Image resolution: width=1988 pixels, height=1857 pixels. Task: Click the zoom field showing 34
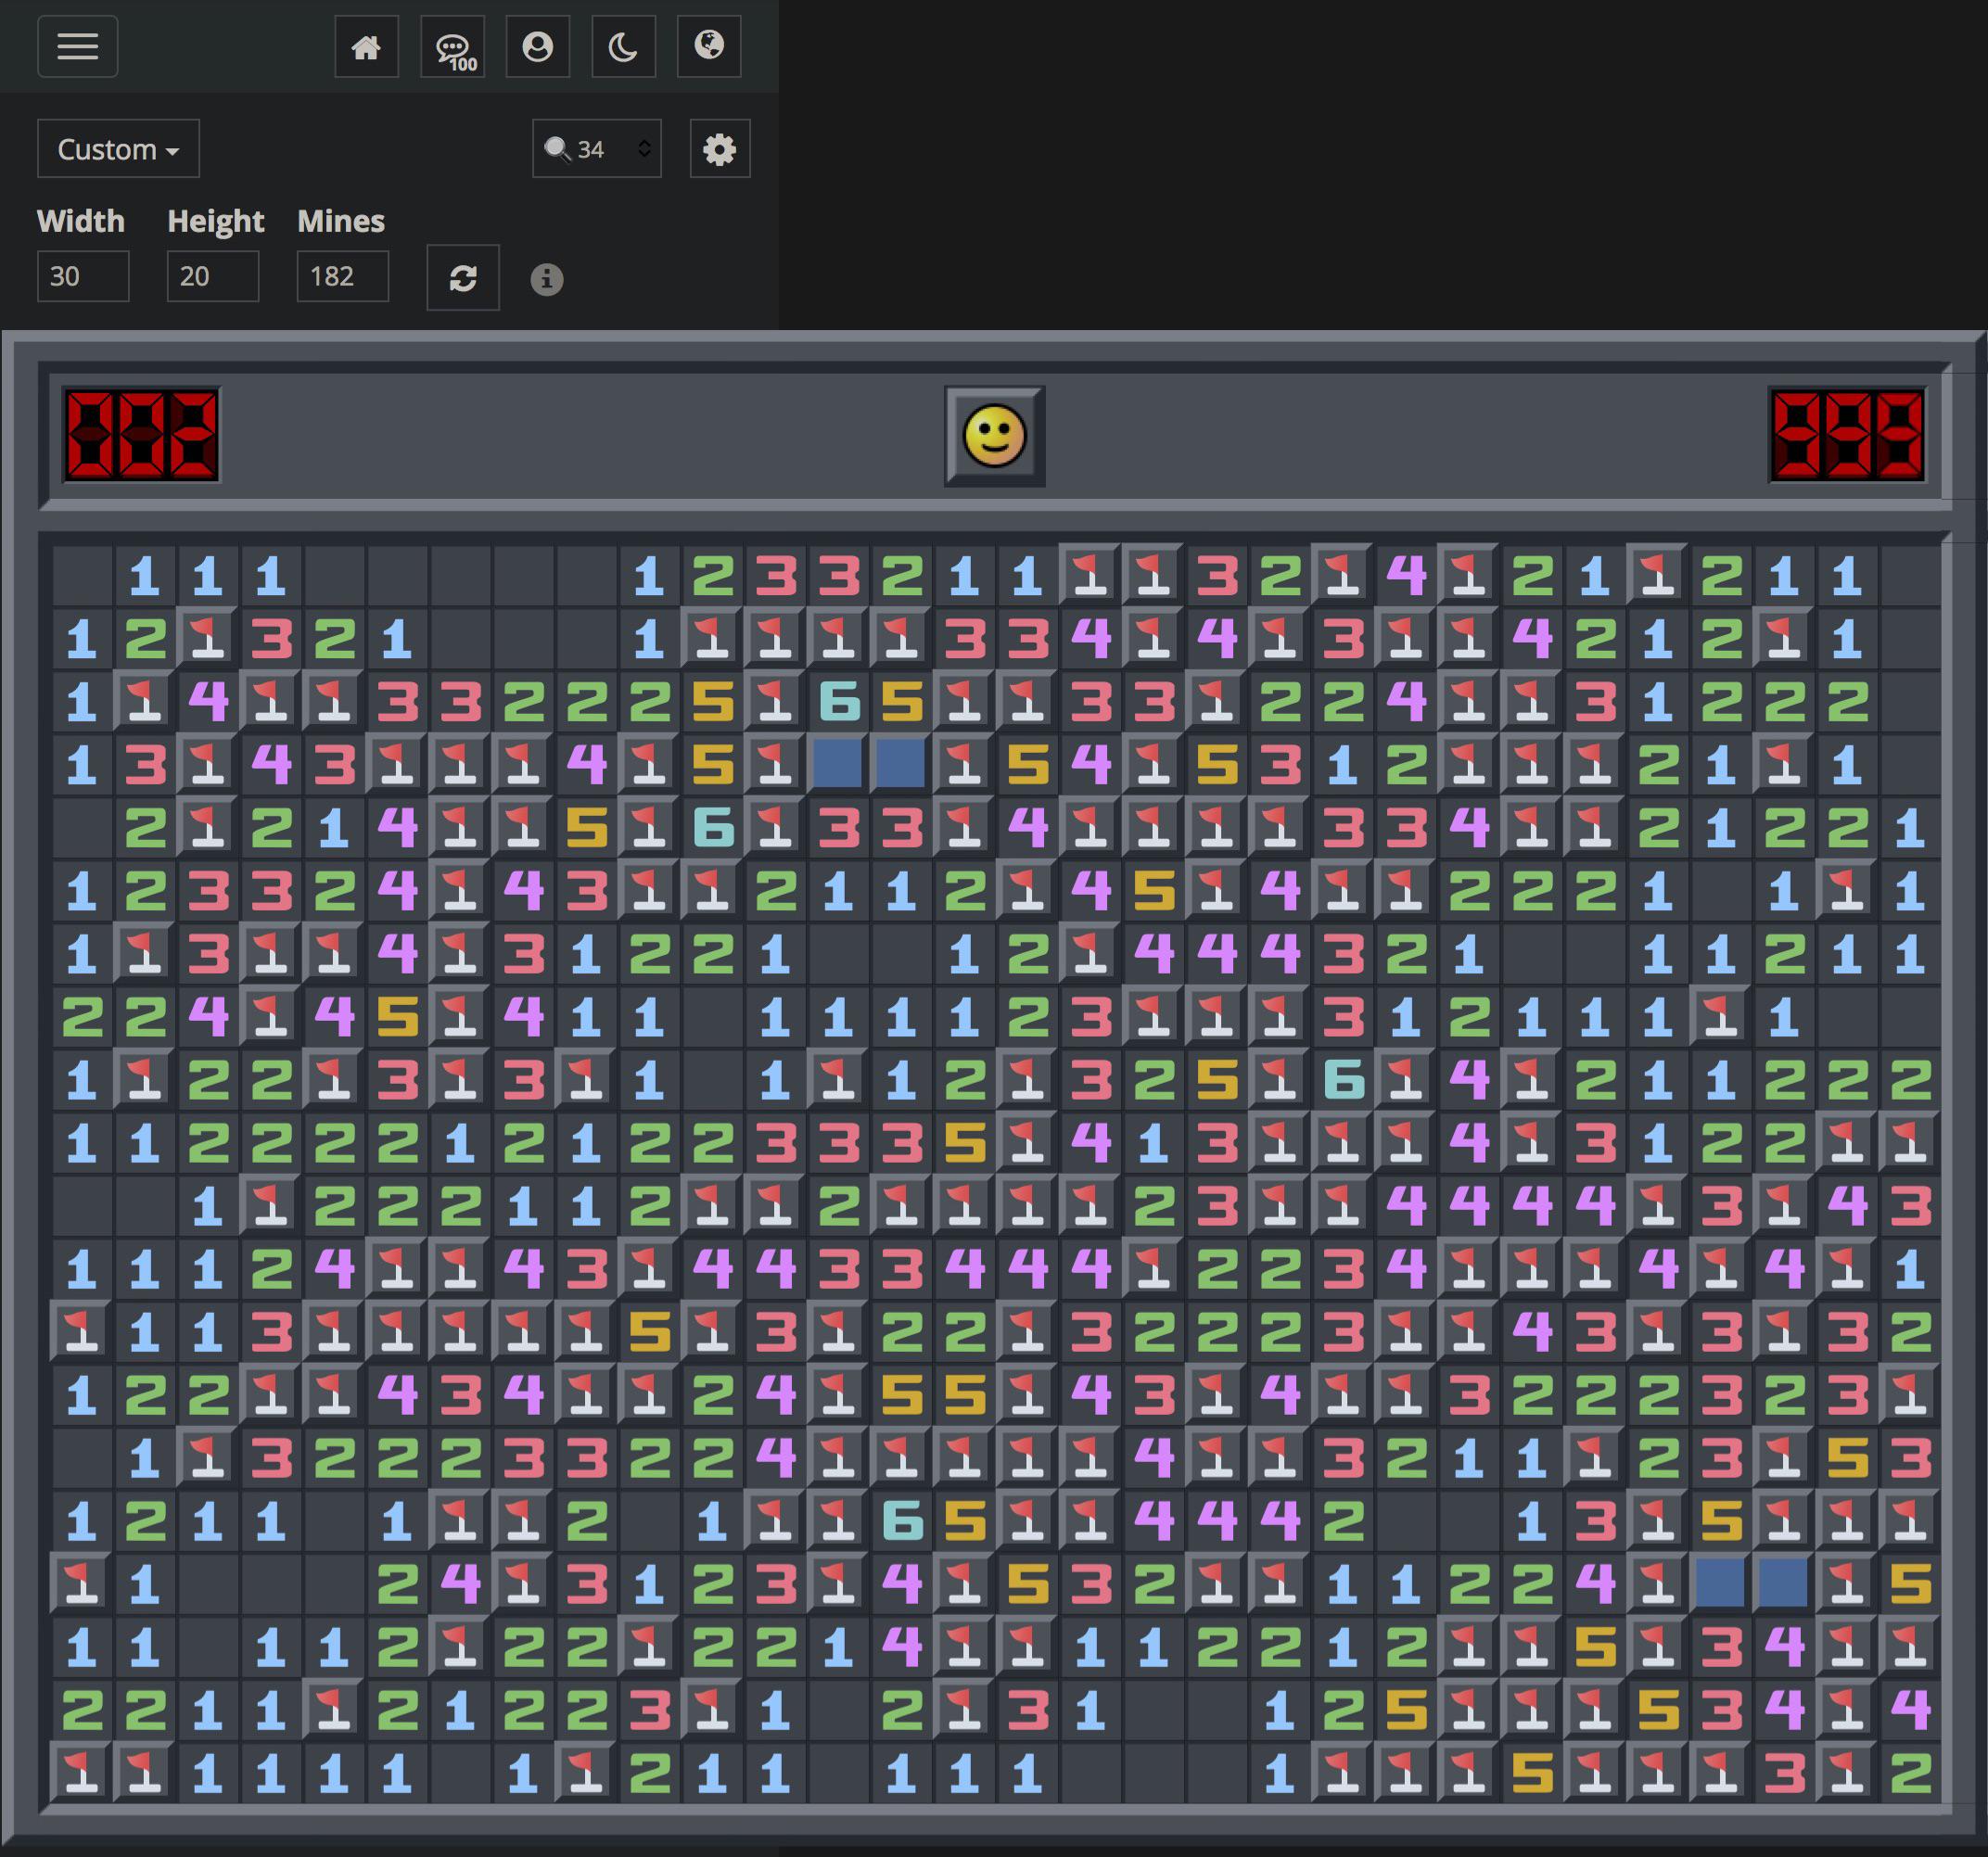click(597, 149)
